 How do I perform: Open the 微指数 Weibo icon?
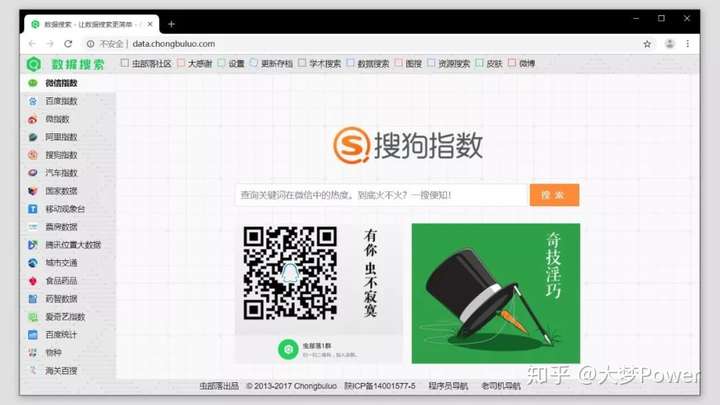(x=33, y=119)
